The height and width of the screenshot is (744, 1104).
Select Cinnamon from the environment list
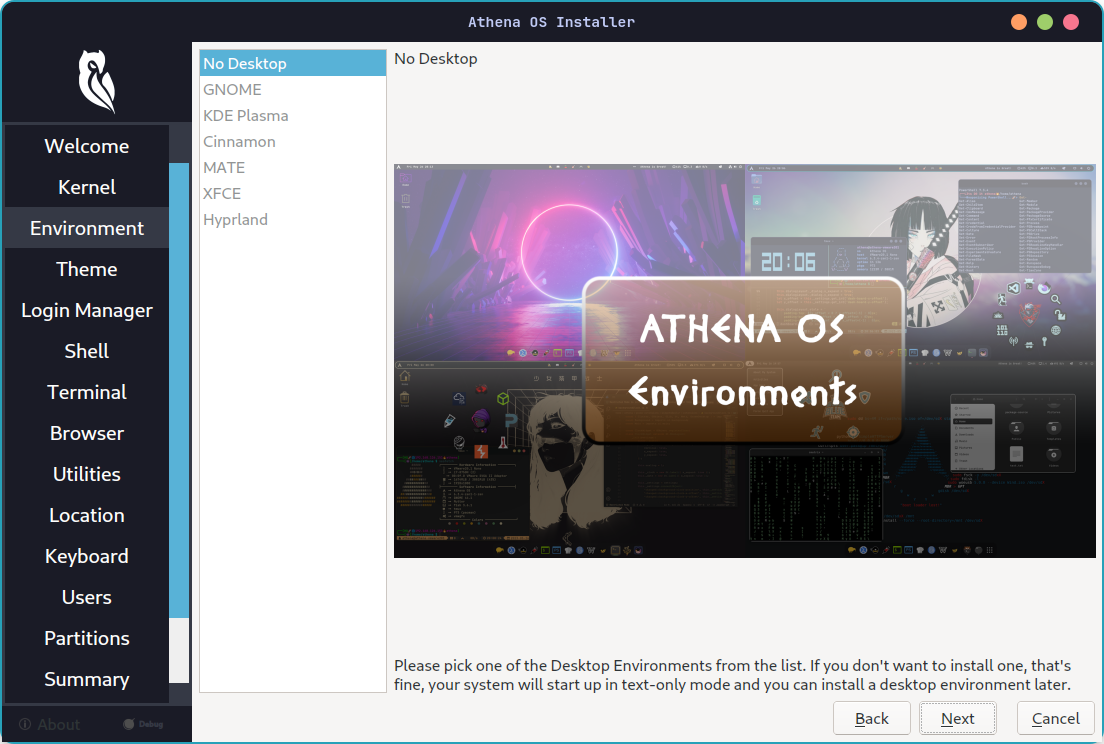[239, 141]
